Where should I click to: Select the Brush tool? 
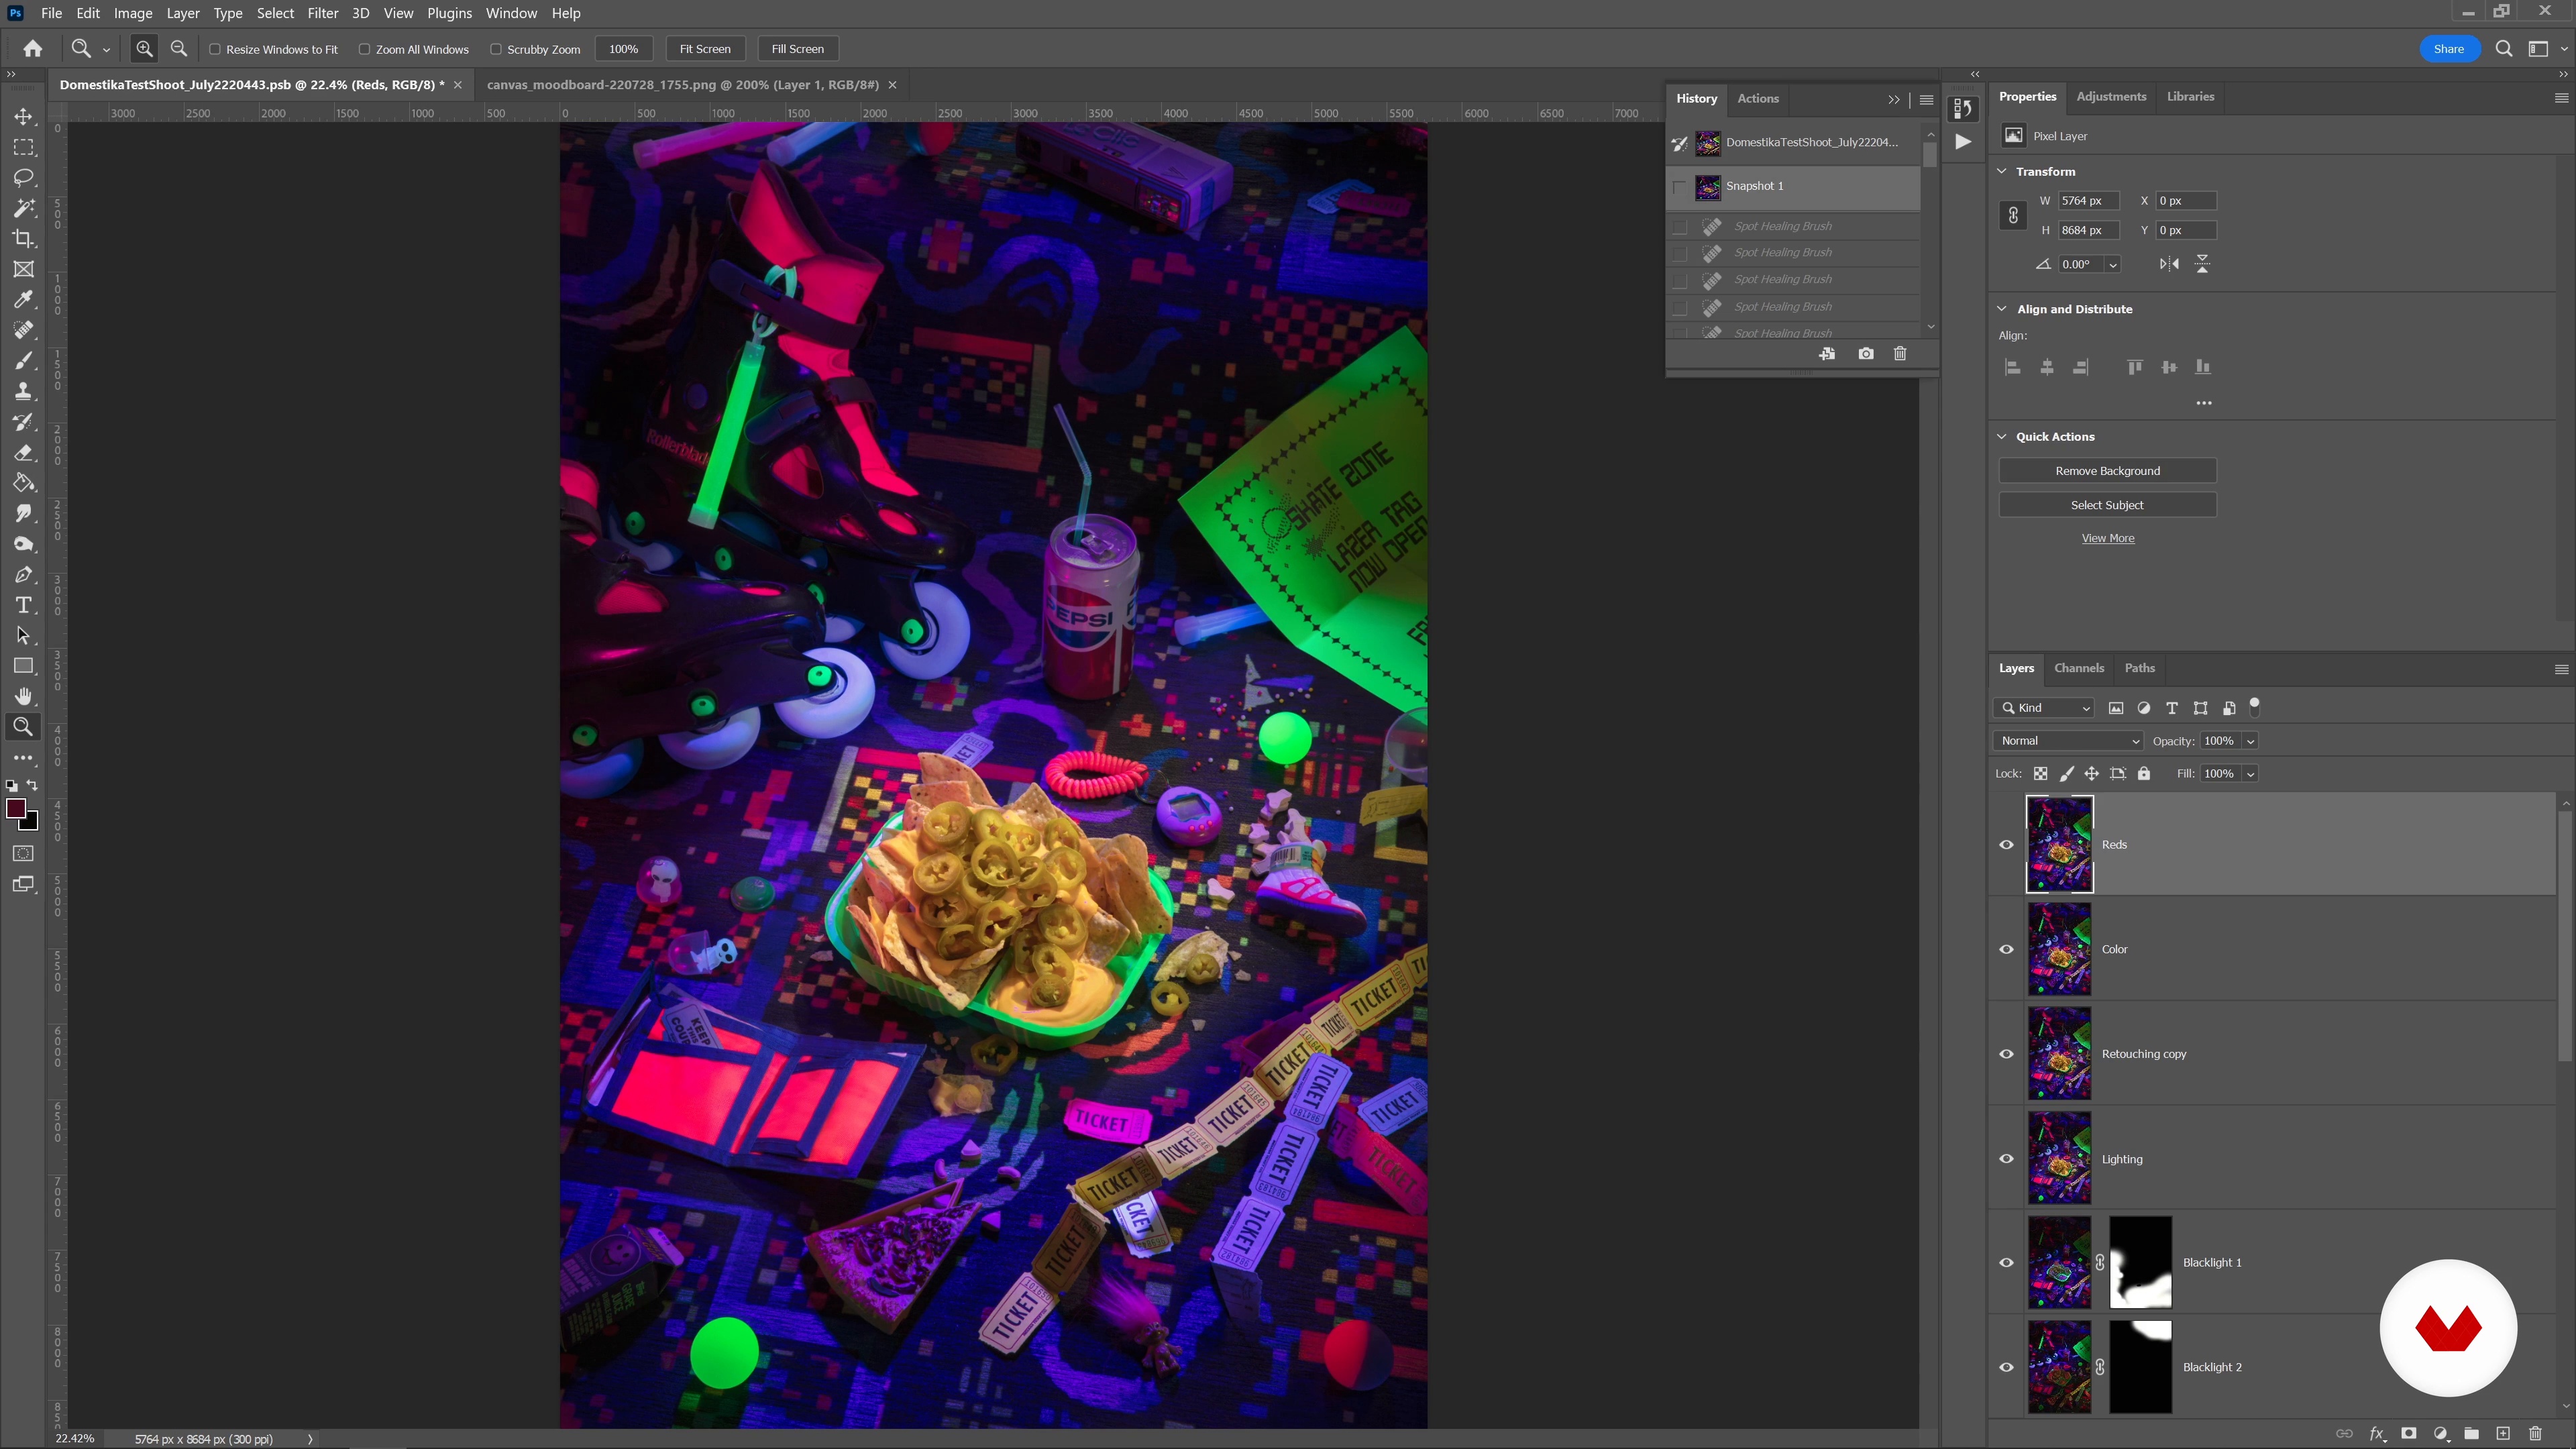tap(23, 361)
